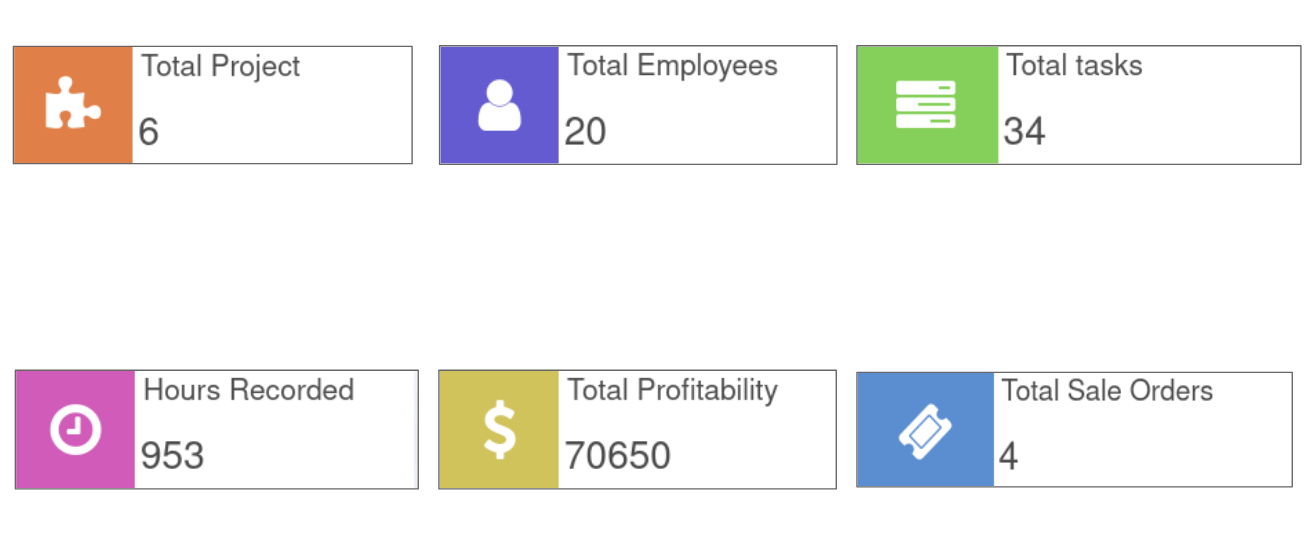This screenshot has width=1310, height=535.
Task: Click the green tile's empty left edge
Action: [x=870, y=105]
